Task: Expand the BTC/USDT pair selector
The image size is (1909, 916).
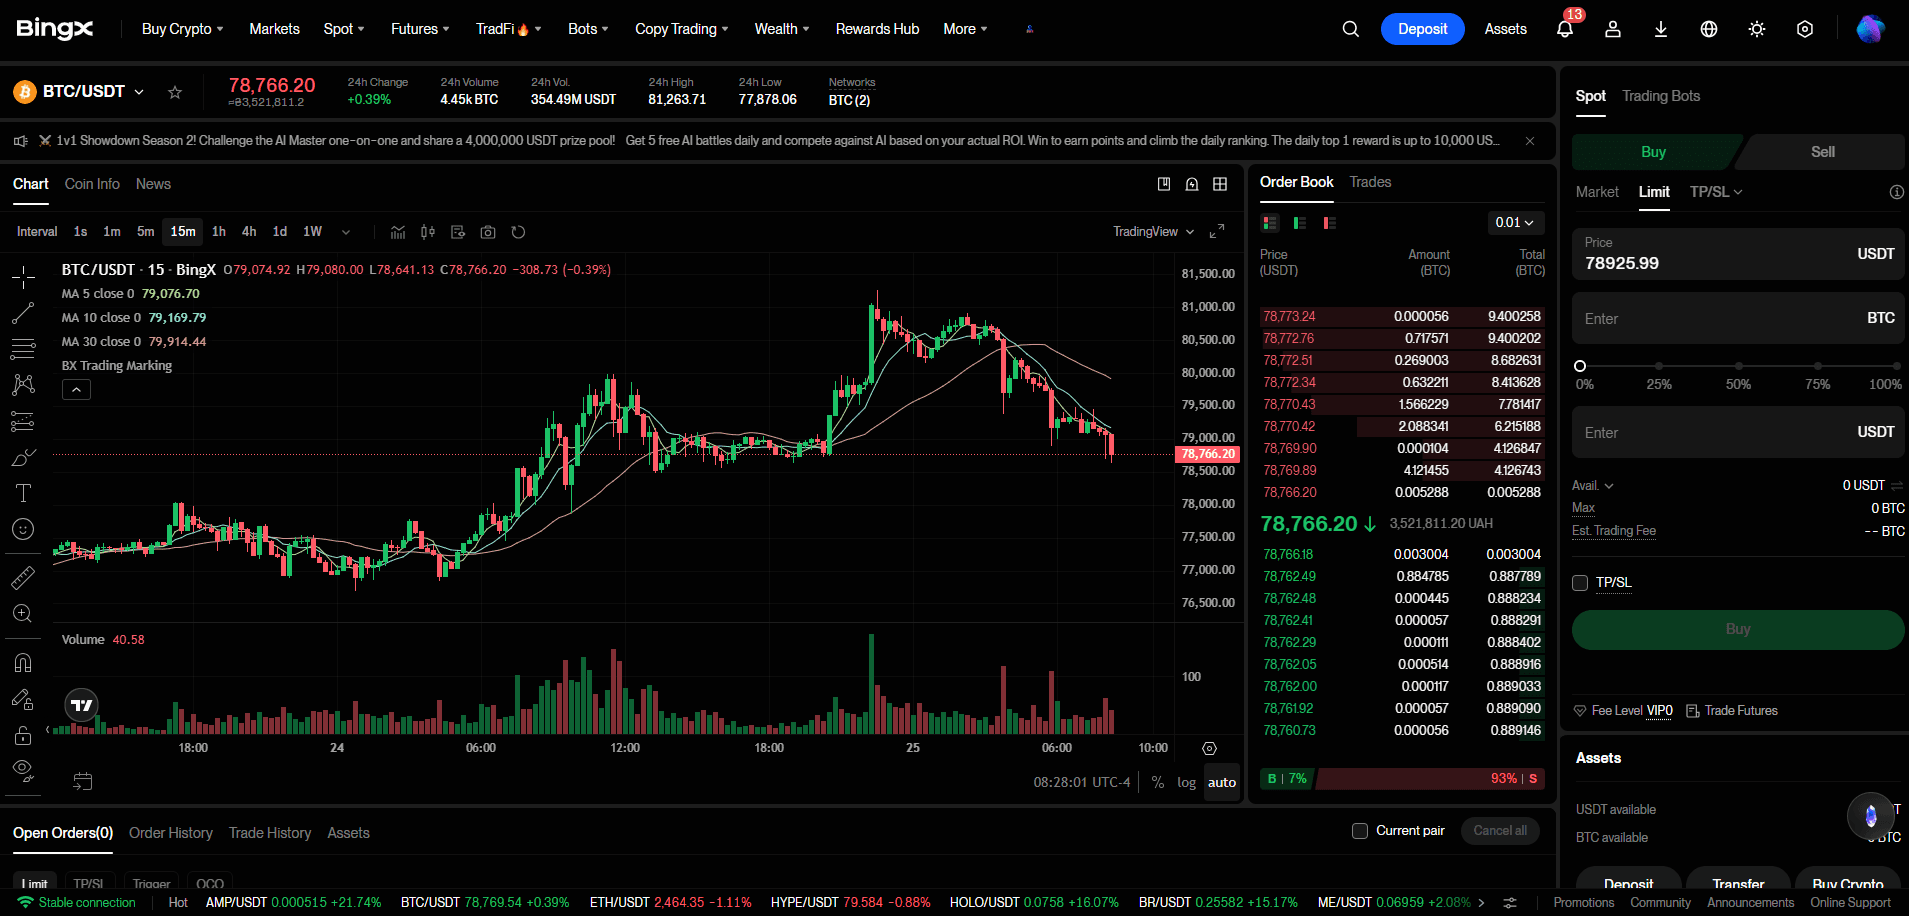Action: tap(139, 92)
